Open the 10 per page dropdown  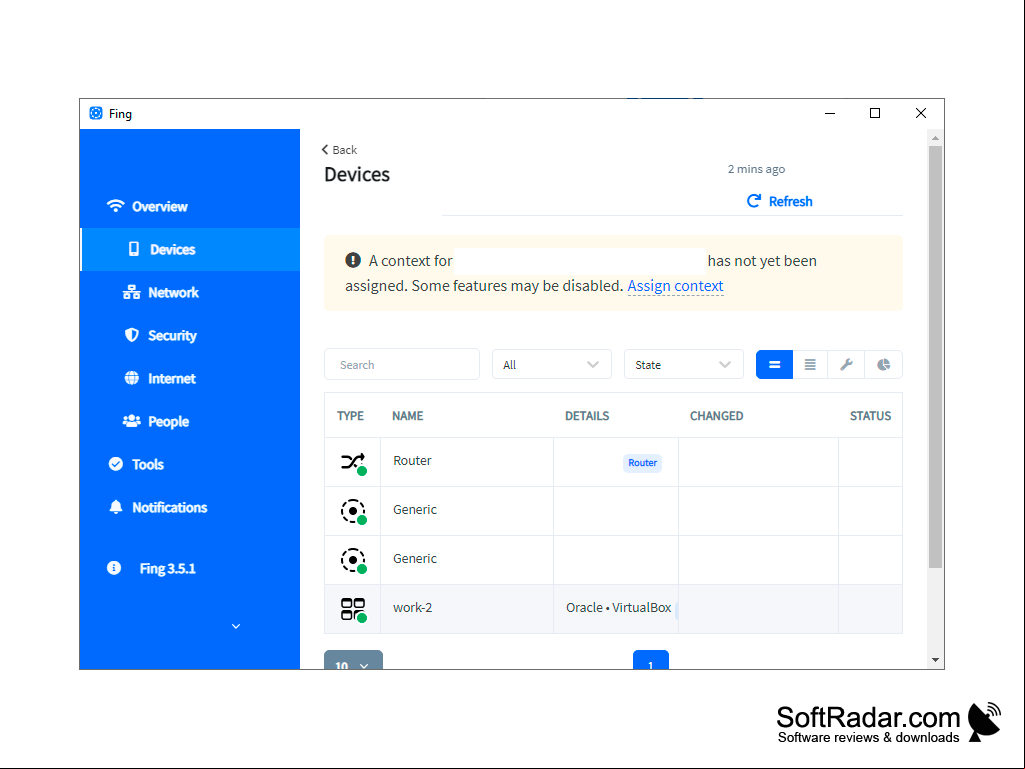coord(353,660)
